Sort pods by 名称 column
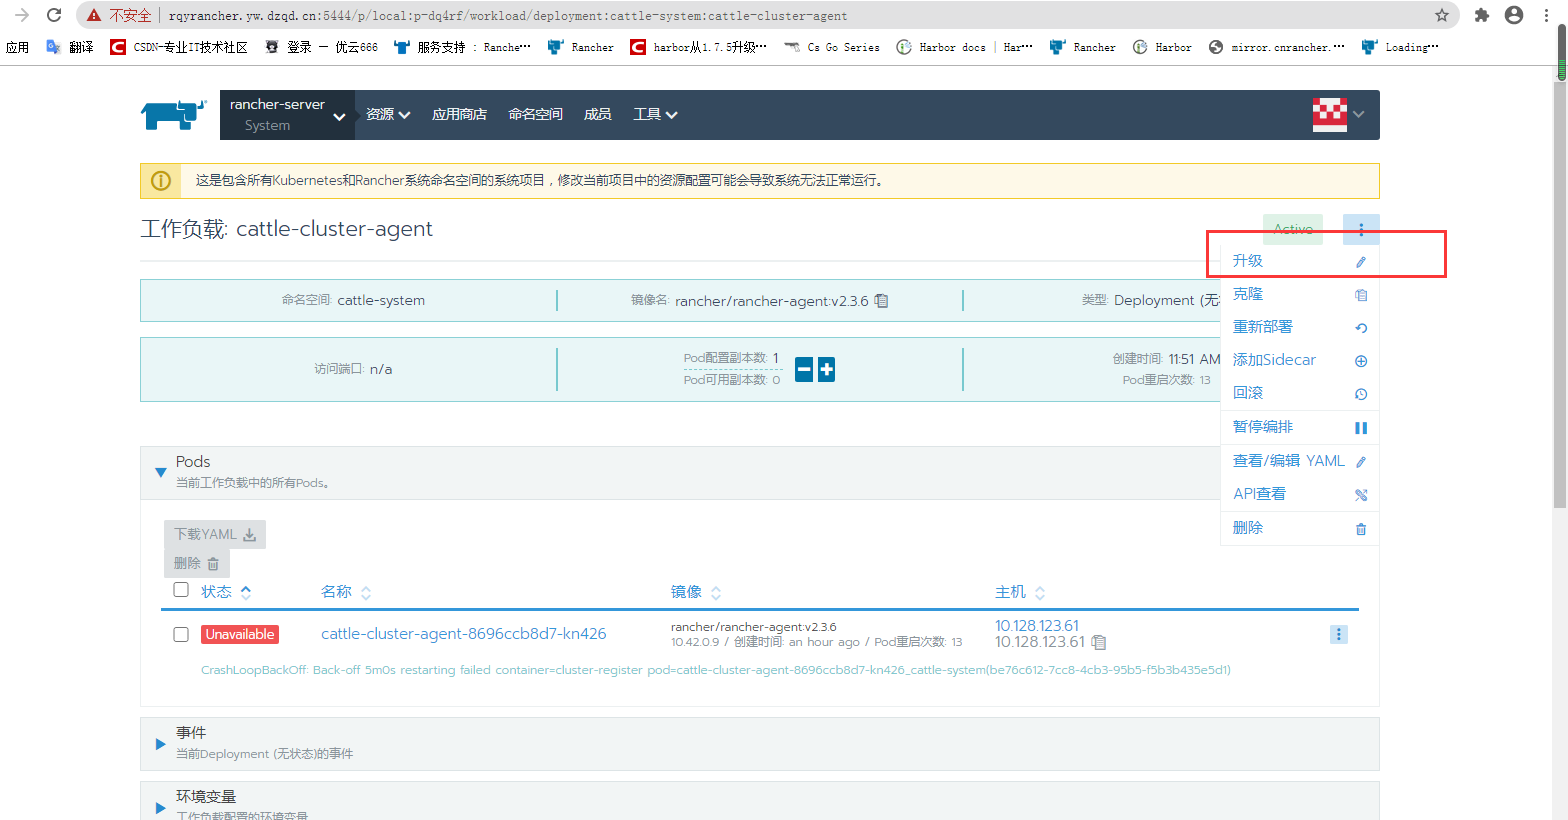 coord(346,592)
